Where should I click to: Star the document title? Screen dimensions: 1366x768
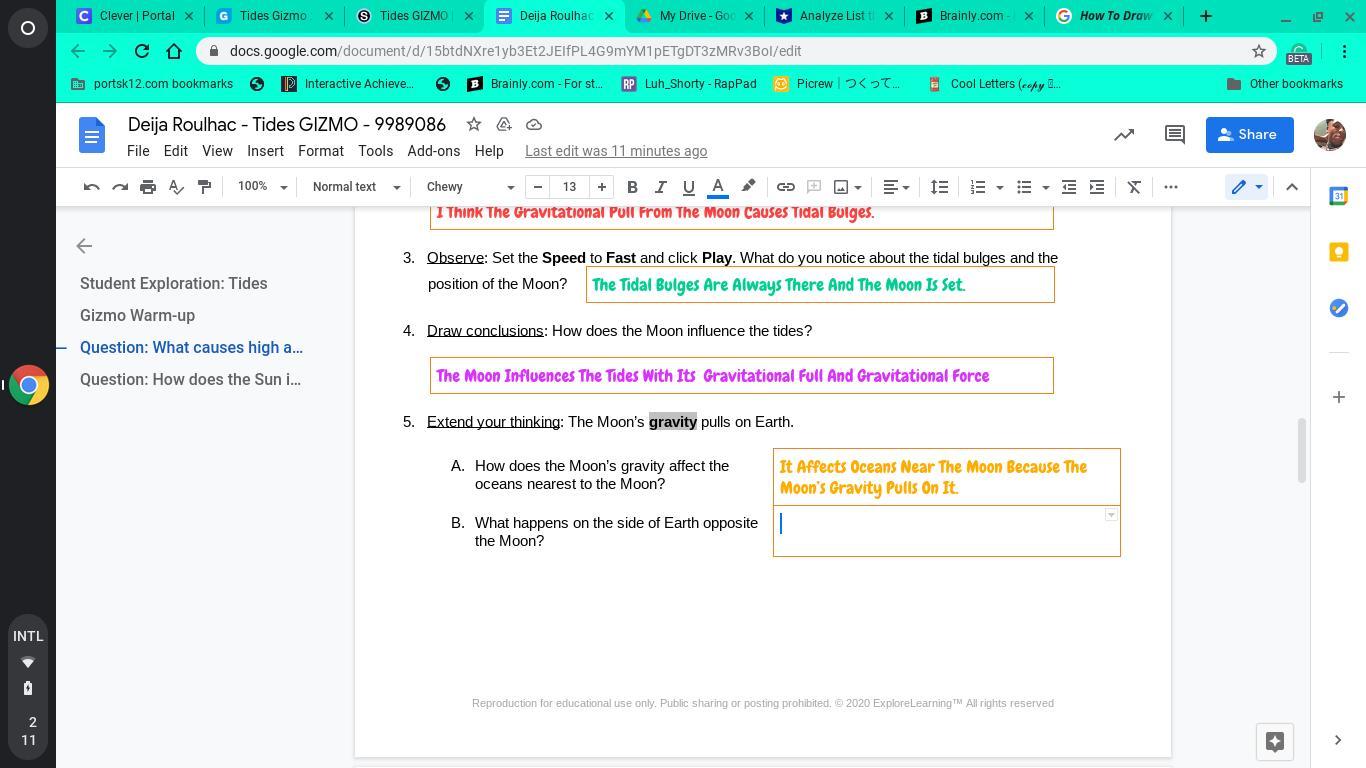474,124
